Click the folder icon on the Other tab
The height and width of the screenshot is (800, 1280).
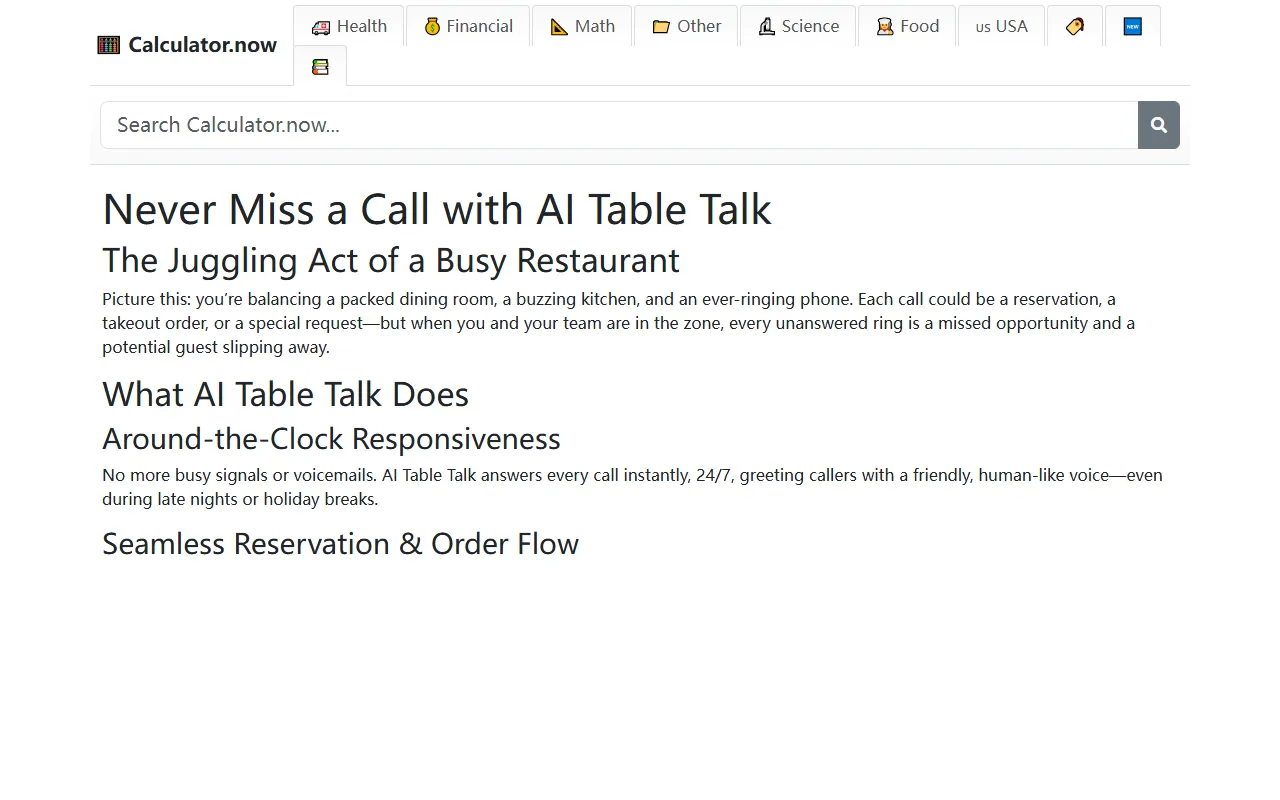pyautogui.click(x=660, y=26)
